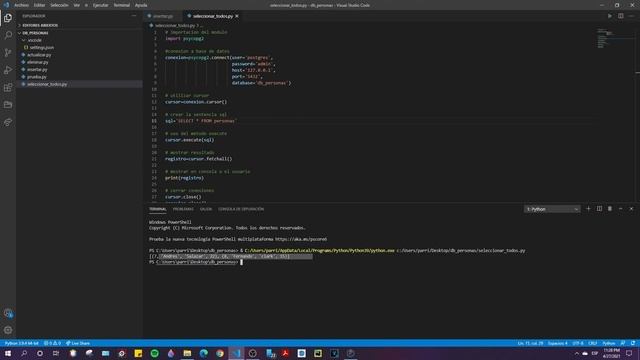The image size is (640, 360).
Task: Open editor More Actions ellipsis
Action: (x=631, y=16)
